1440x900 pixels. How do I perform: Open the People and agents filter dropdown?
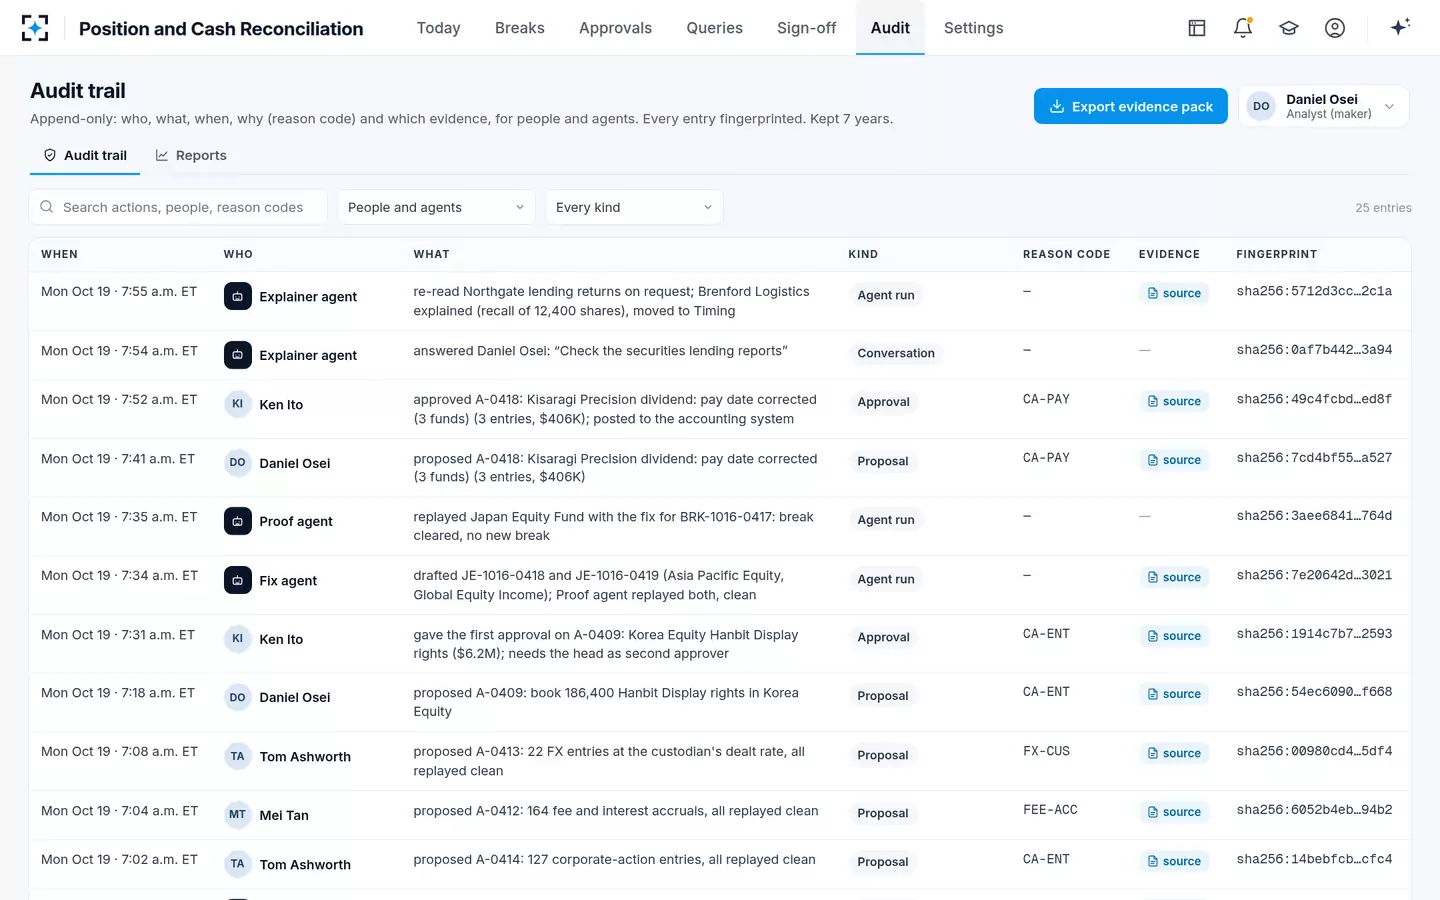coord(436,207)
